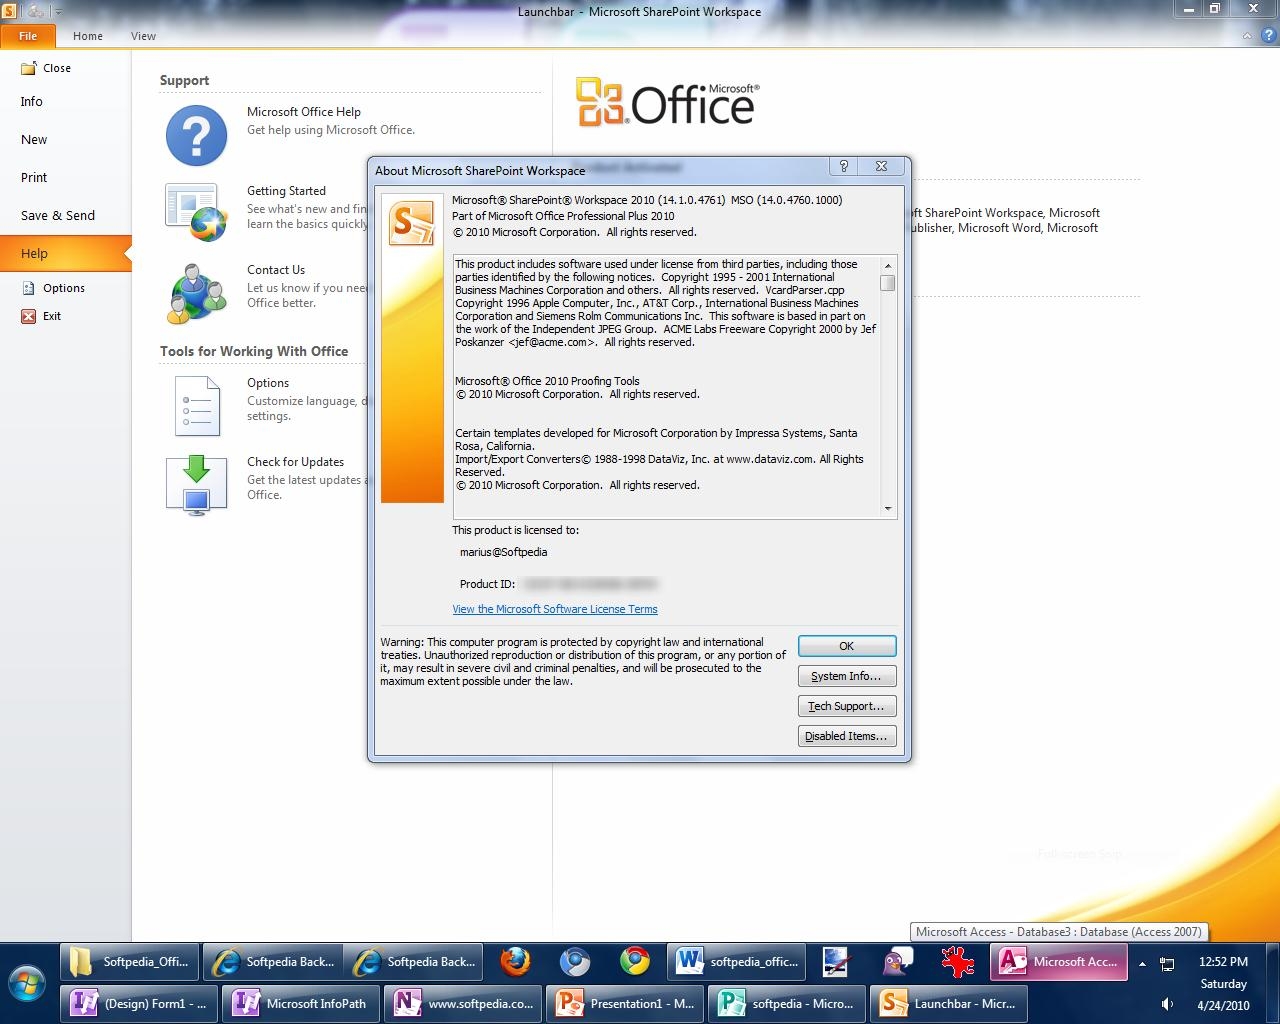The width and height of the screenshot is (1280, 1024).
Task: Switch to the Microsoft Access taskbar button
Action: pyautogui.click(x=1059, y=962)
